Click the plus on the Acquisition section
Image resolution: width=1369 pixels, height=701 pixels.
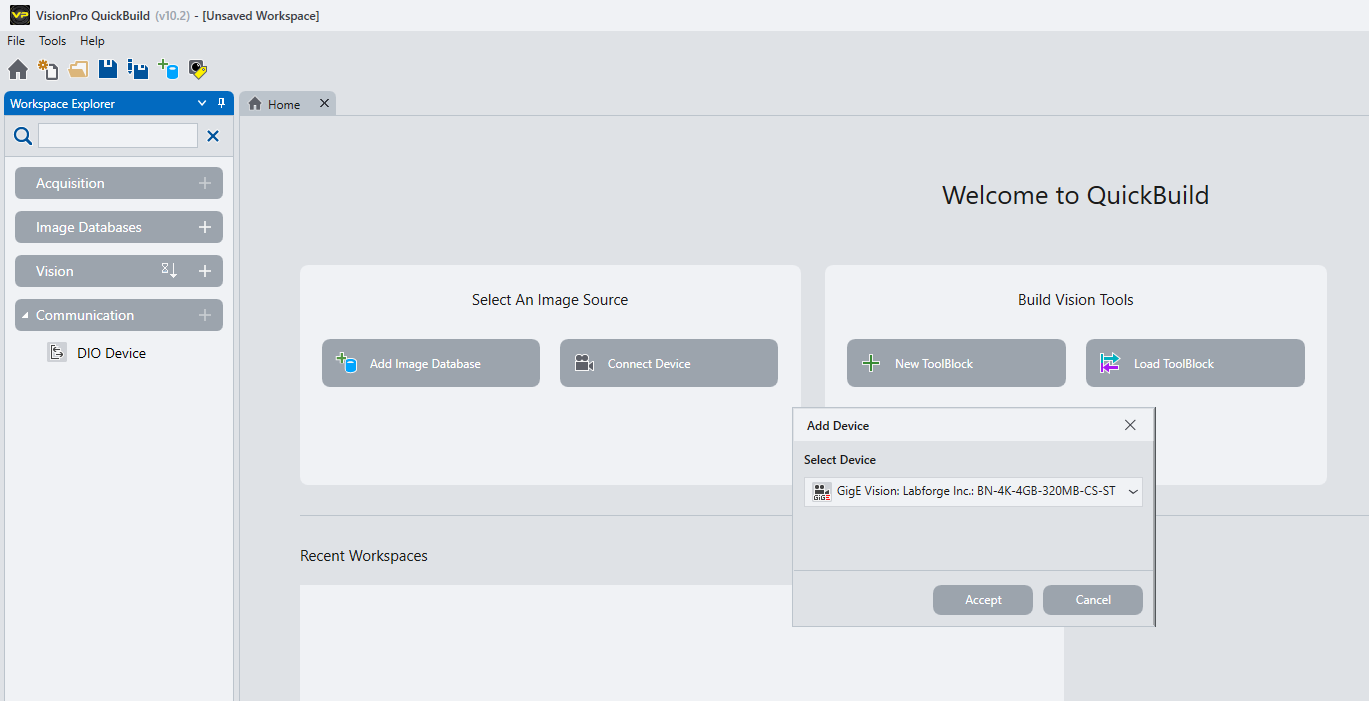coord(205,183)
